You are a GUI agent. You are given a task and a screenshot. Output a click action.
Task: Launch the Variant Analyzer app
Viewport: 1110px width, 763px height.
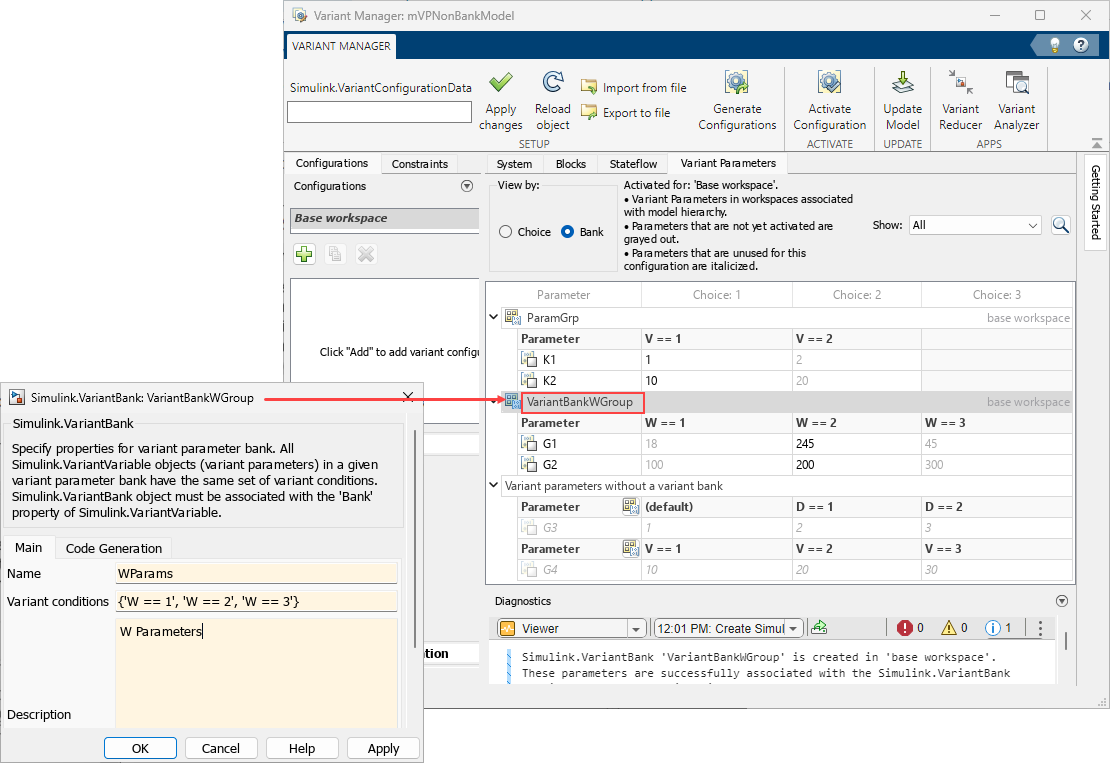click(1016, 83)
